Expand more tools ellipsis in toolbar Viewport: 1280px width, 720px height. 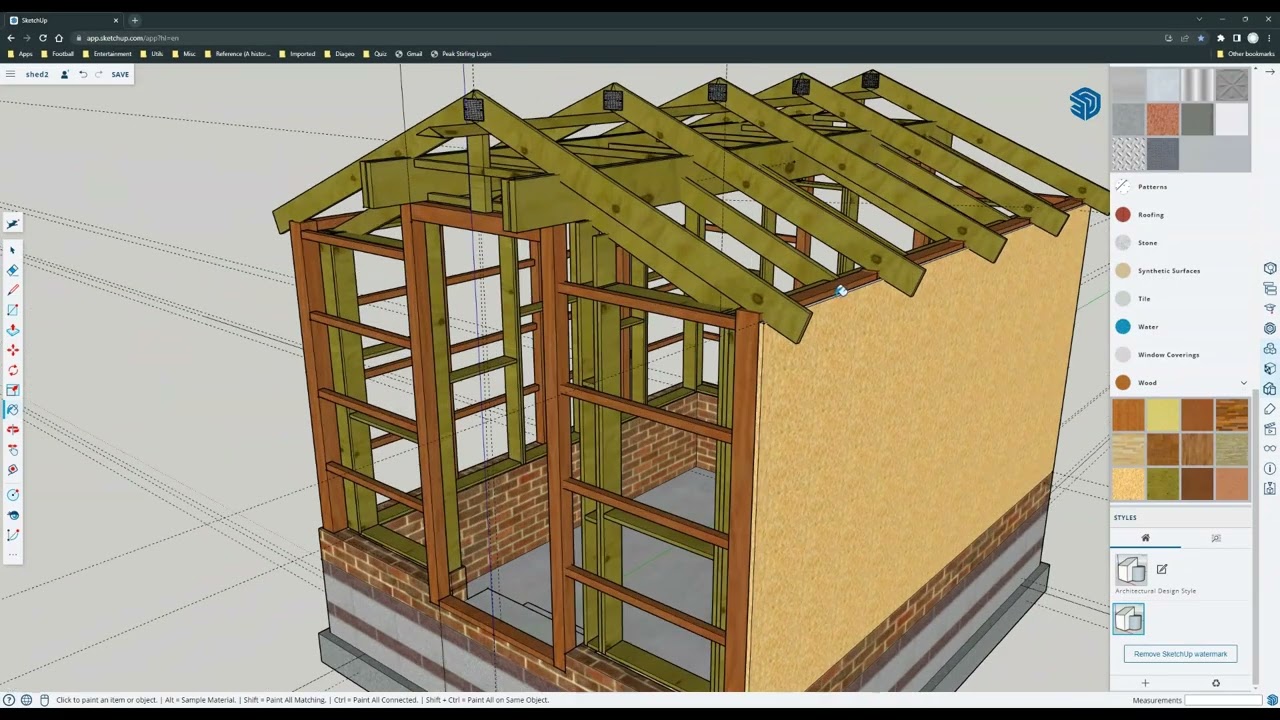(x=12, y=555)
